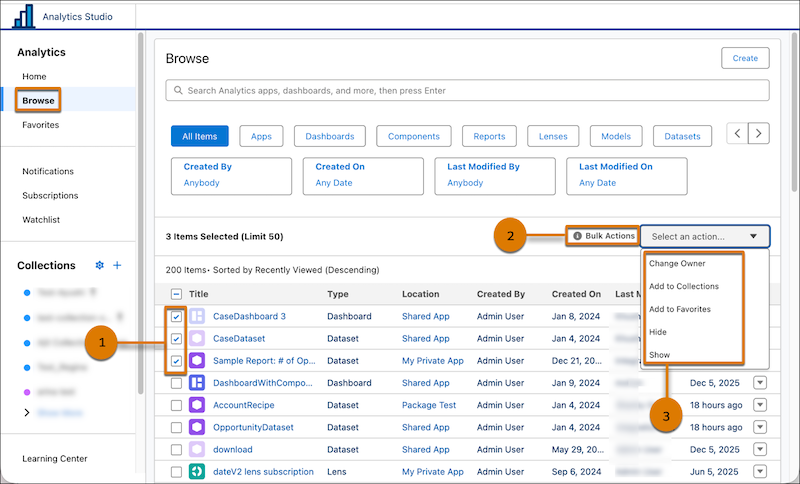The height and width of the screenshot is (484, 800).
Task: Open the Created On date filter
Action: pos(363,176)
